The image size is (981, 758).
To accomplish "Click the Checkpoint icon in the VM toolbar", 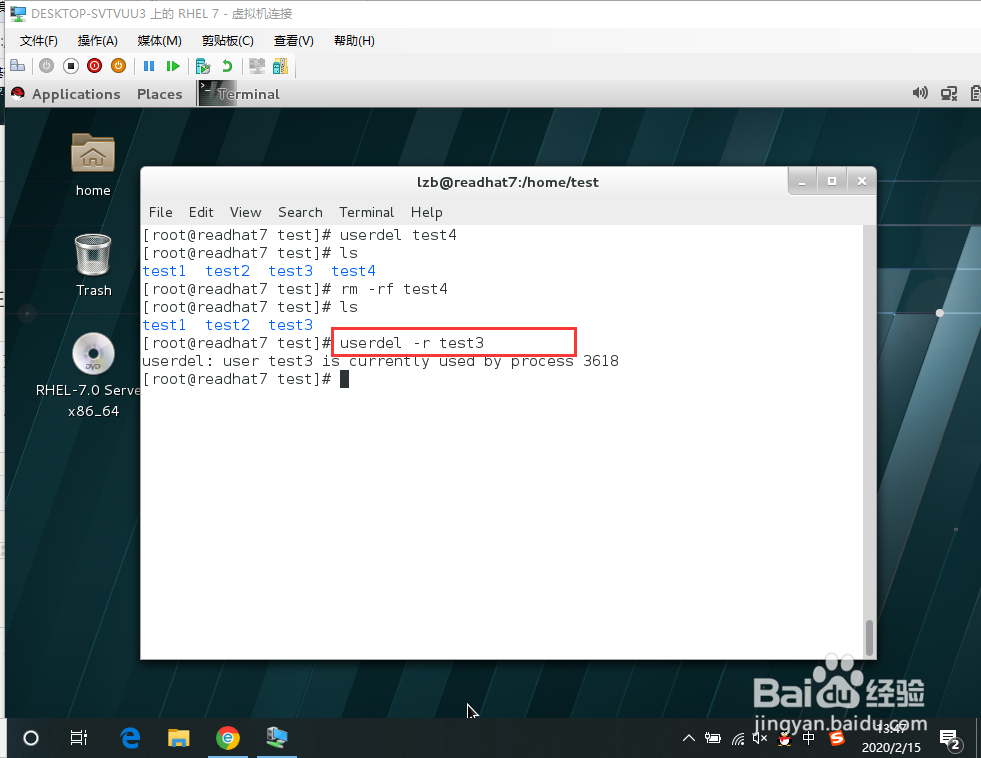I will (x=203, y=66).
